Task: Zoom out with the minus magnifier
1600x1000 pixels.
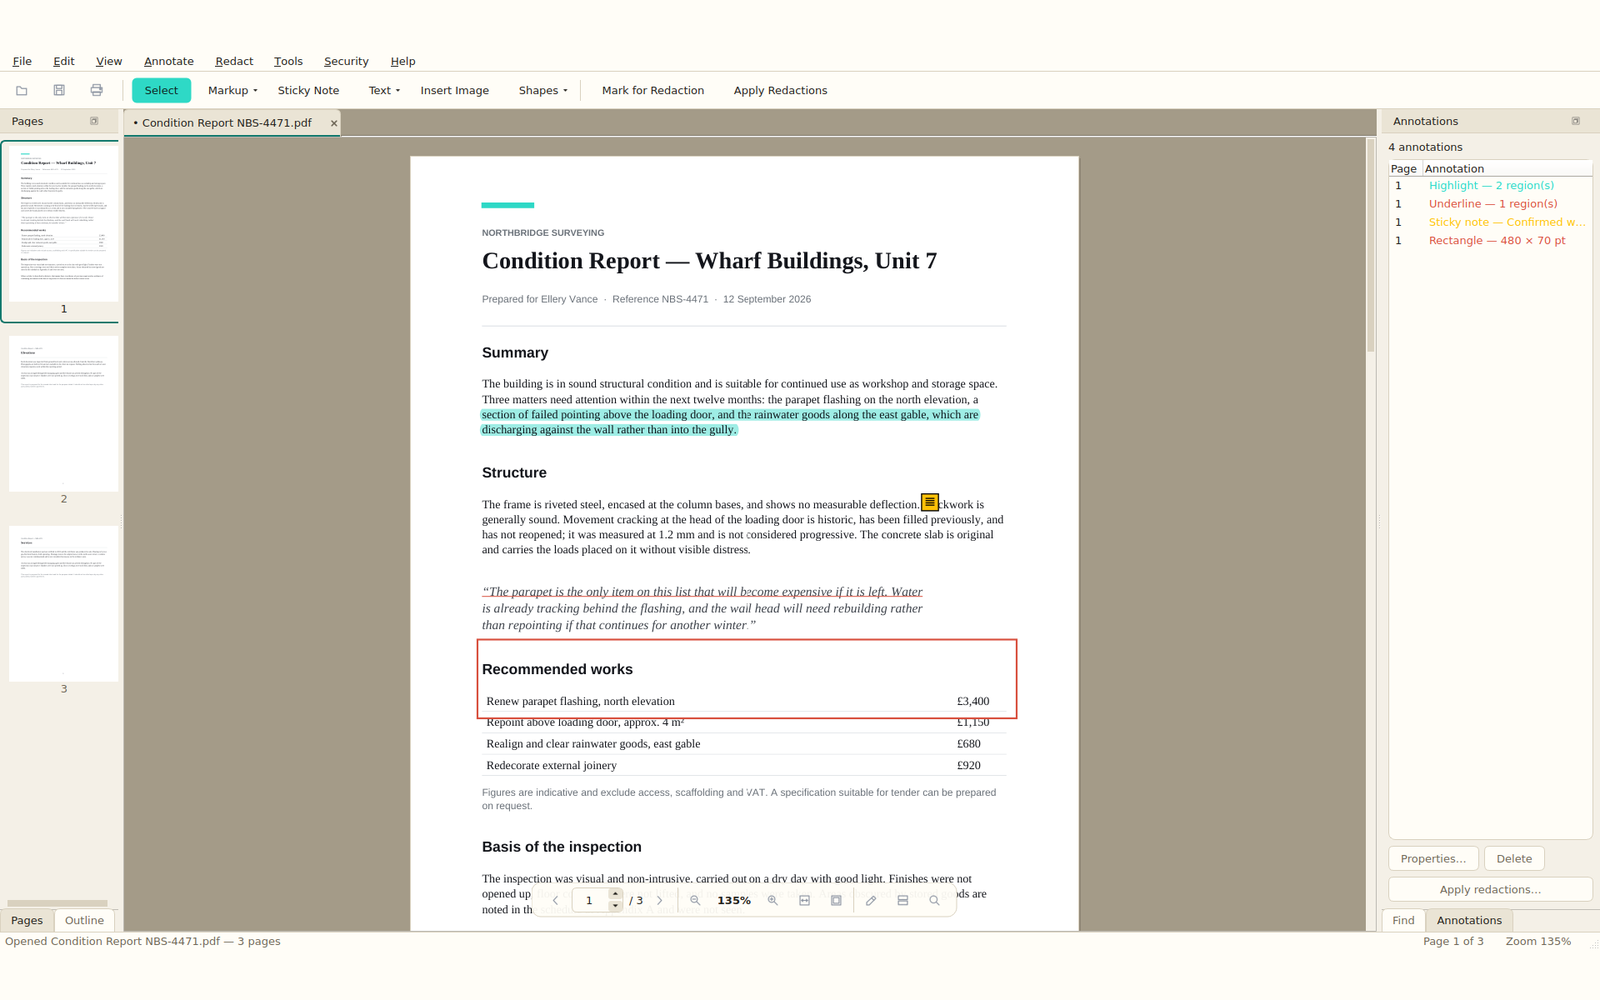Action: pyautogui.click(x=695, y=900)
